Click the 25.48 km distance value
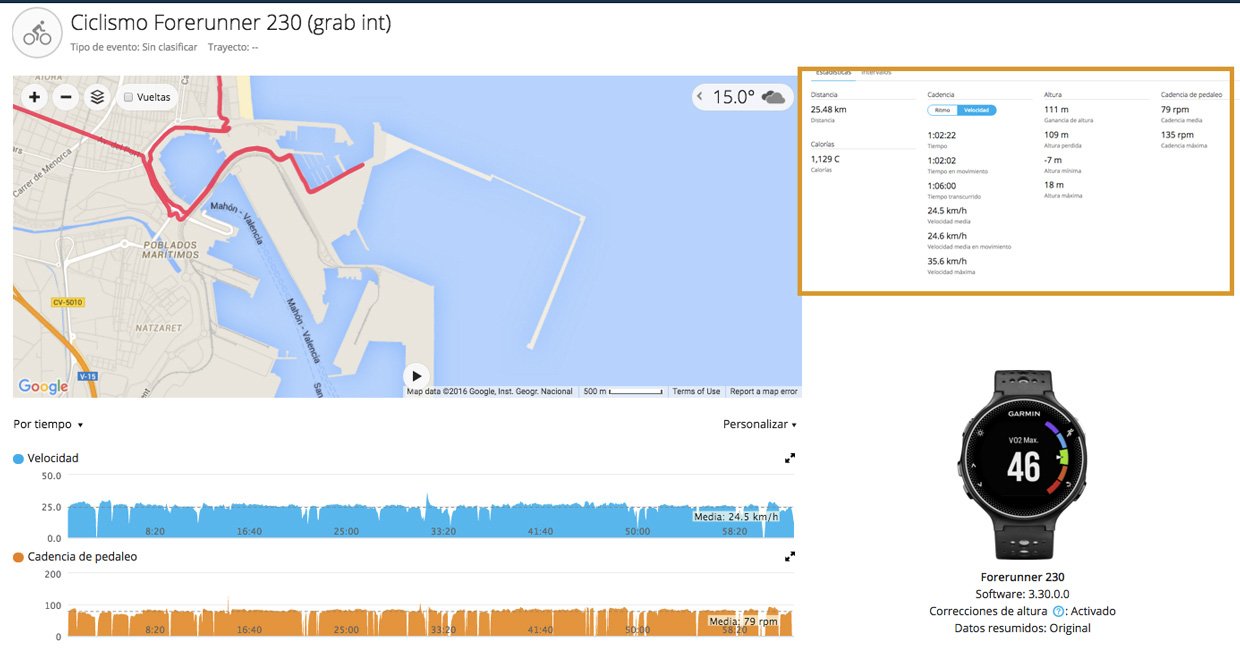This screenshot has height=672, width=1240. click(x=829, y=109)
